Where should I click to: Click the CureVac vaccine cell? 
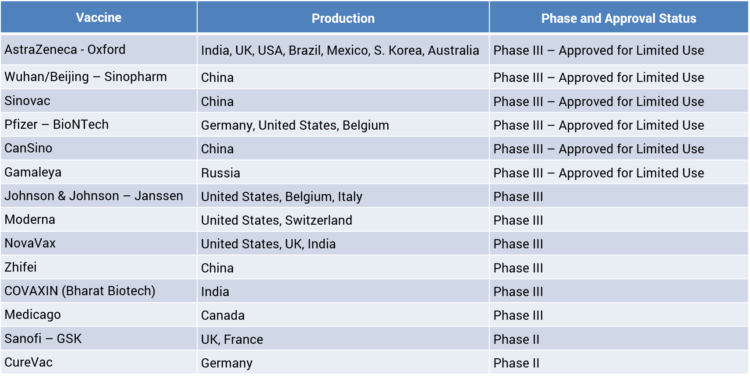(99, 362)
